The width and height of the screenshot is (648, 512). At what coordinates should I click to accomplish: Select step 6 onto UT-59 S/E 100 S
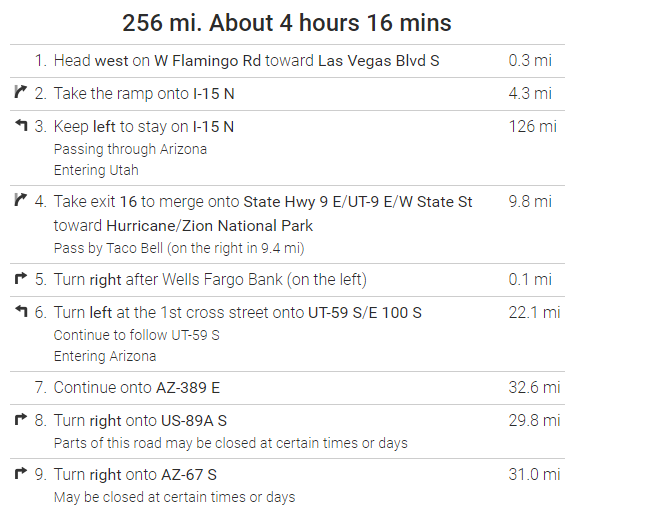287,334
